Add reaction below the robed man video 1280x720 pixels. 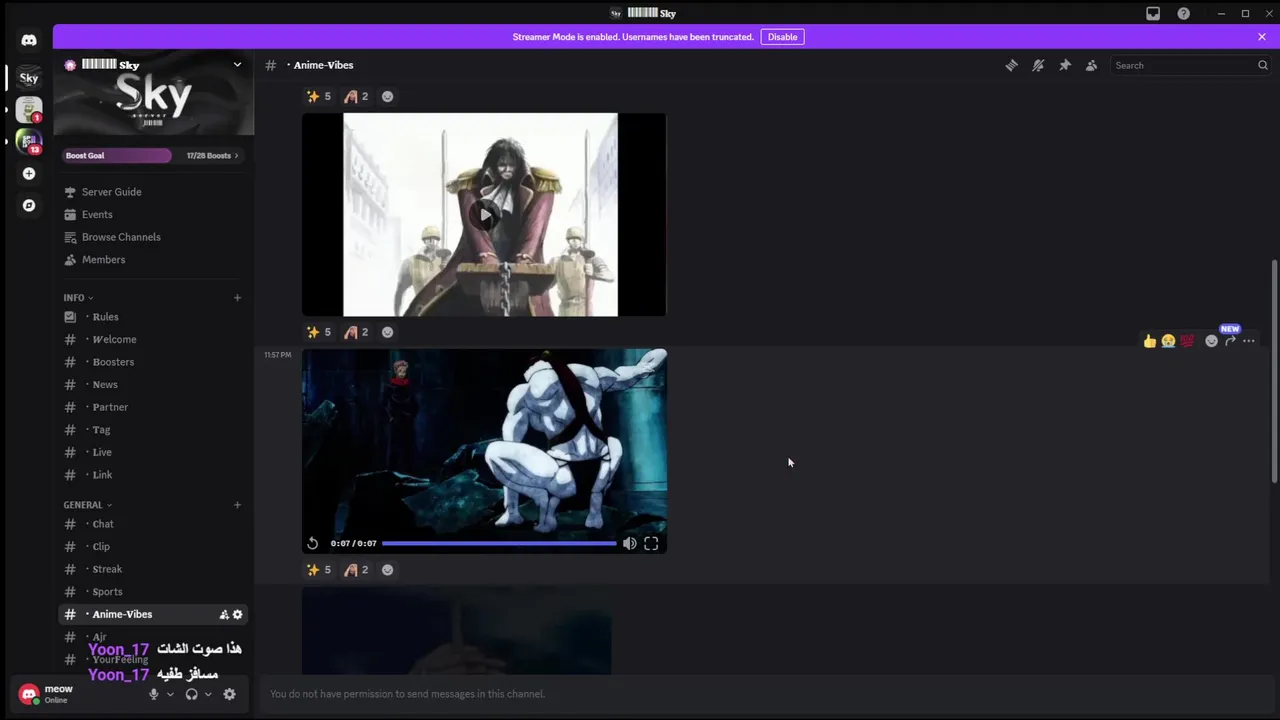click(388, 332)
